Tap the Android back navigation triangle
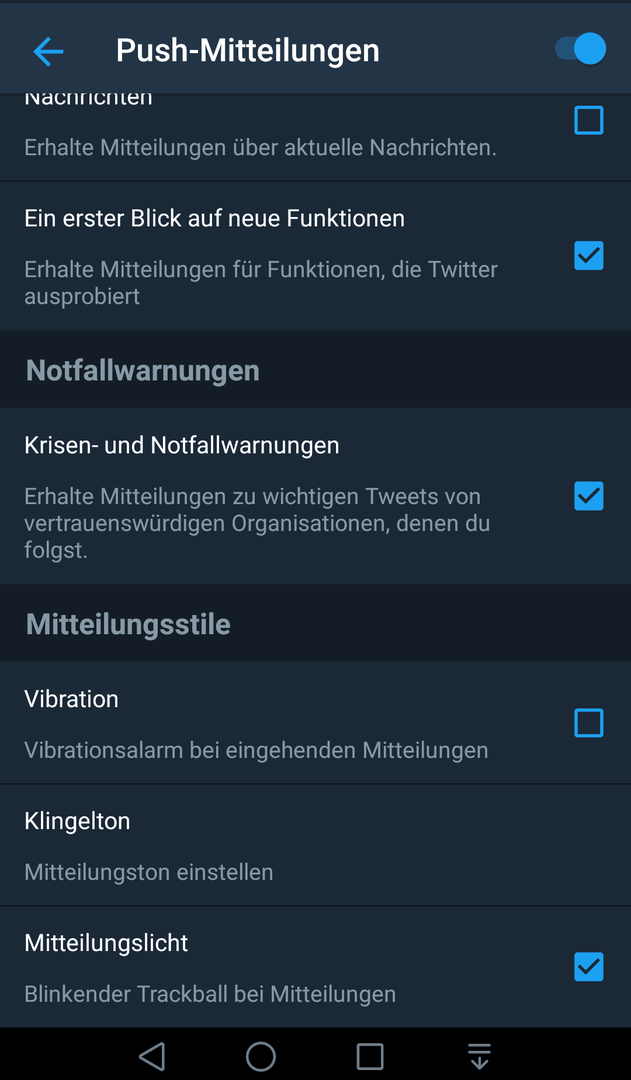The height and width of the screenshot is (1080, 631). coord(152,1055)
